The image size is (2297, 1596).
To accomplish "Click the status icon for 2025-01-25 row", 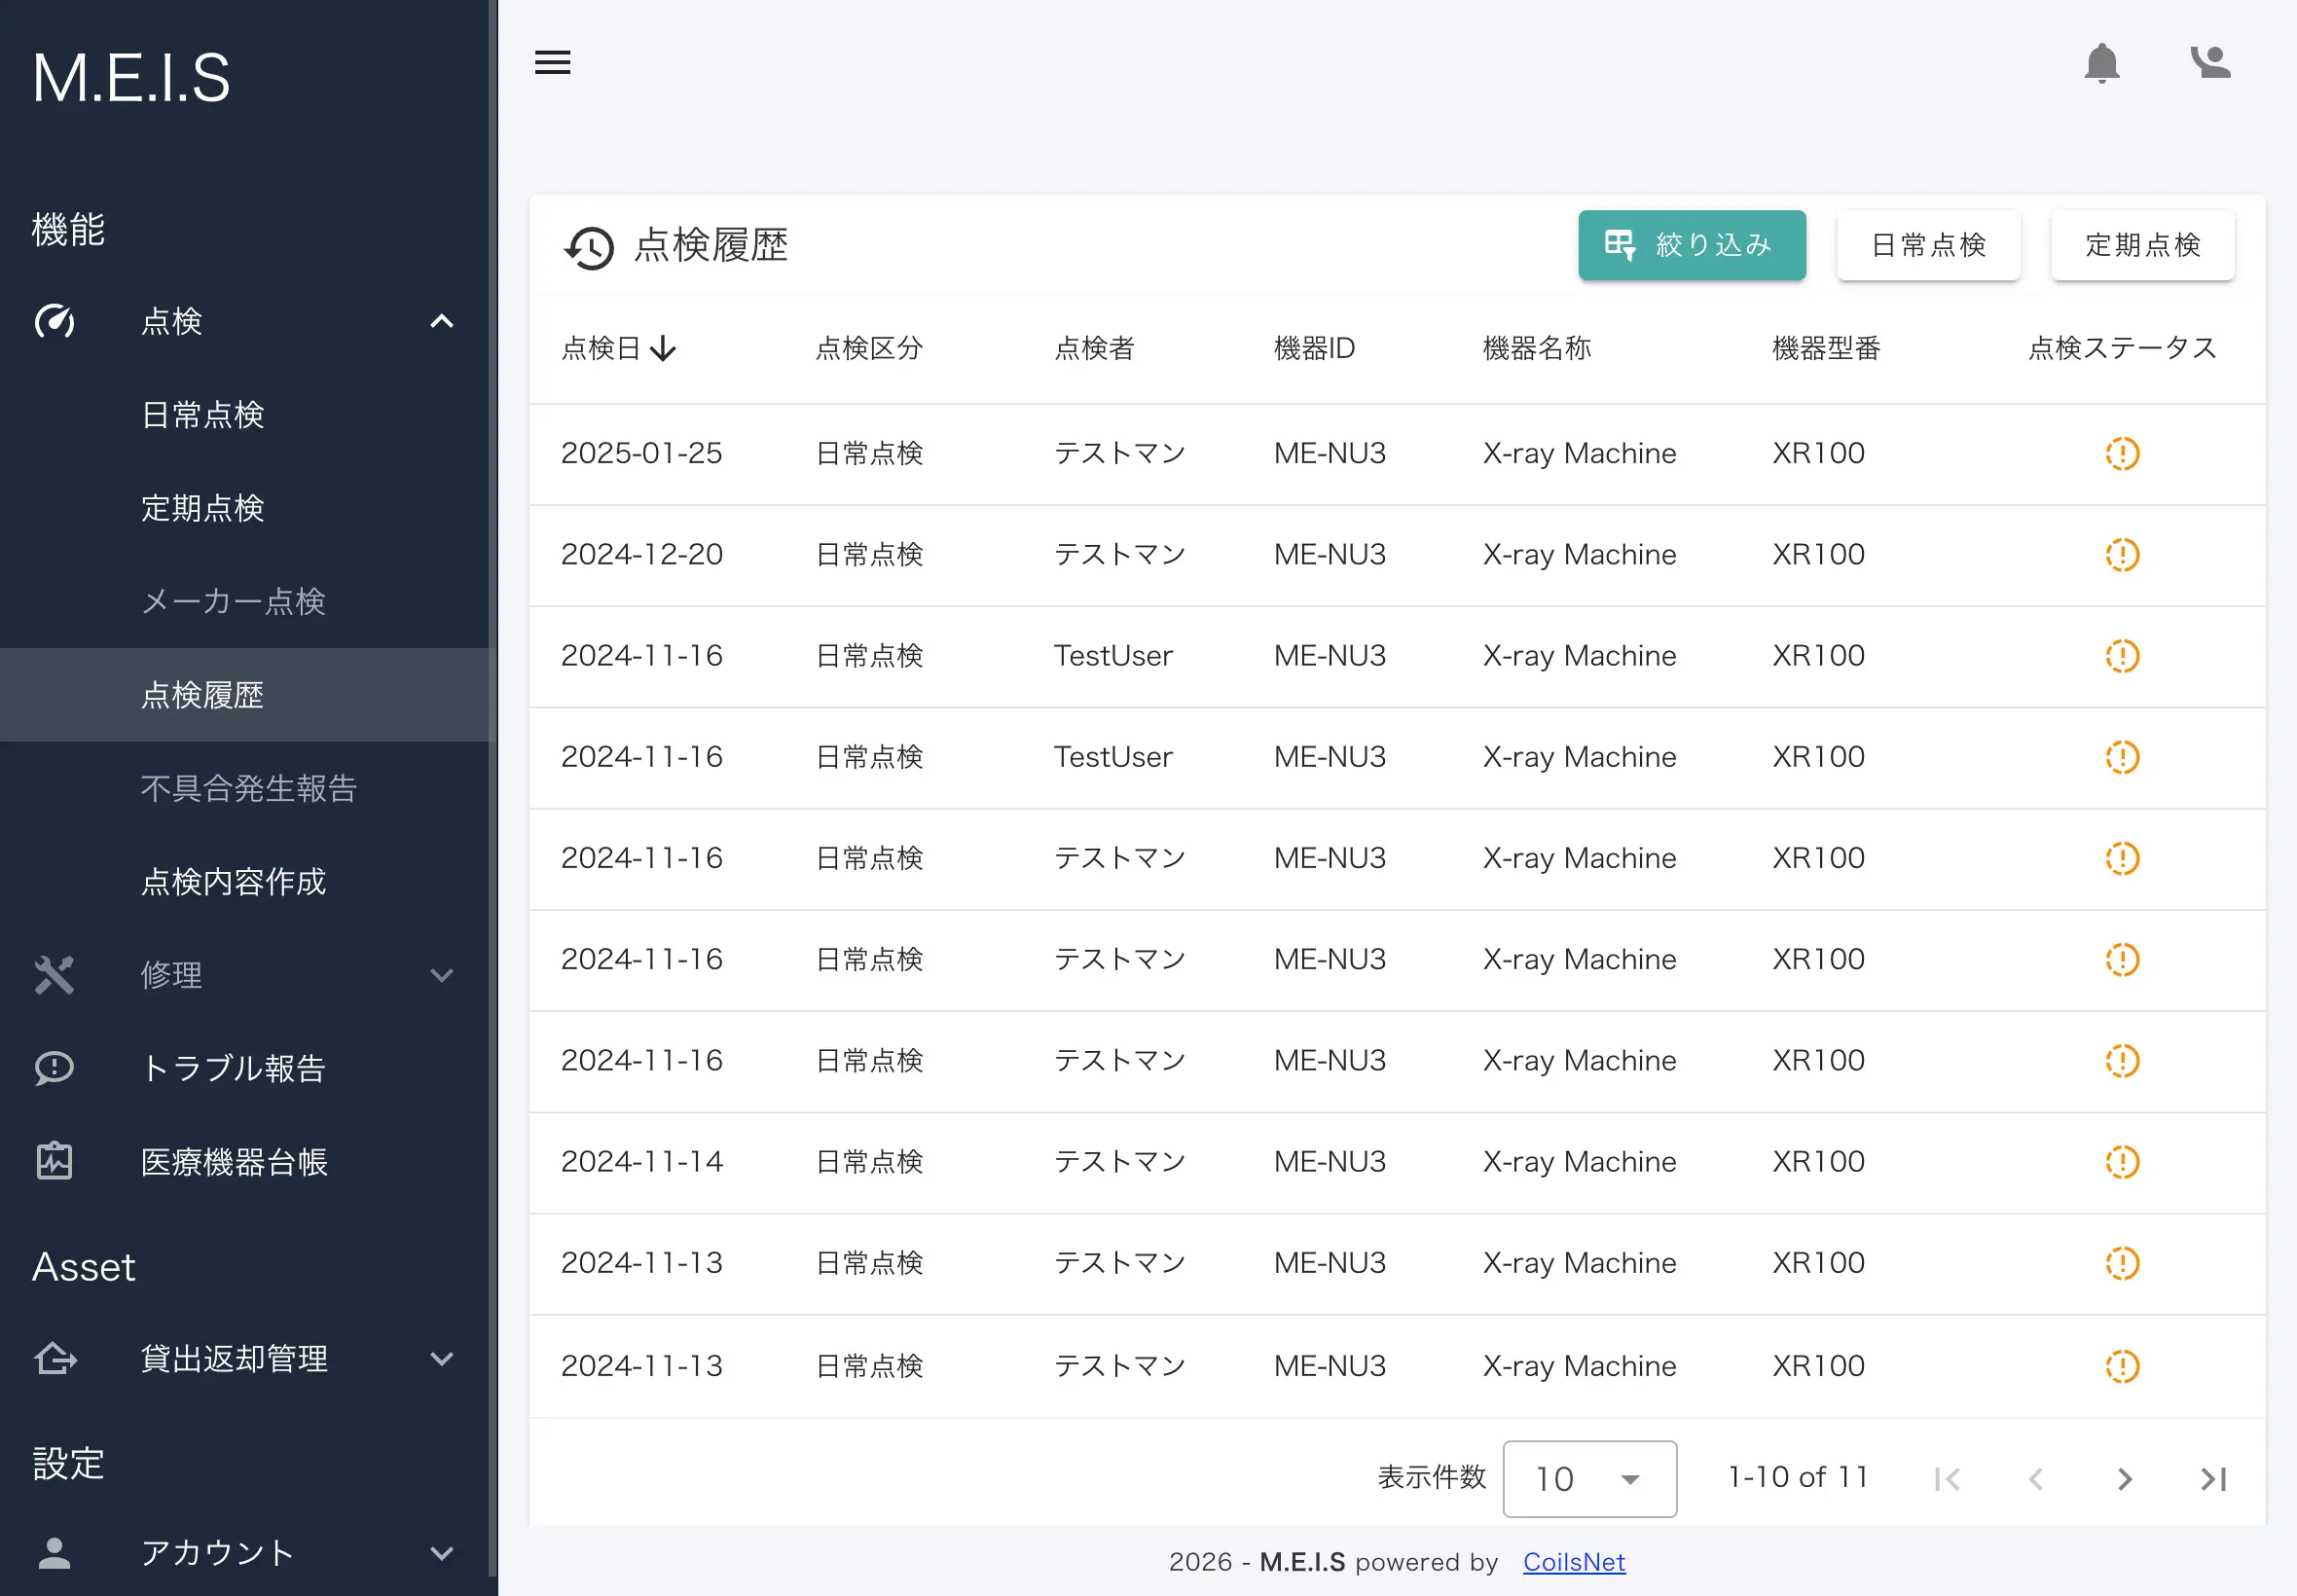I will (x=2121, y=453).
